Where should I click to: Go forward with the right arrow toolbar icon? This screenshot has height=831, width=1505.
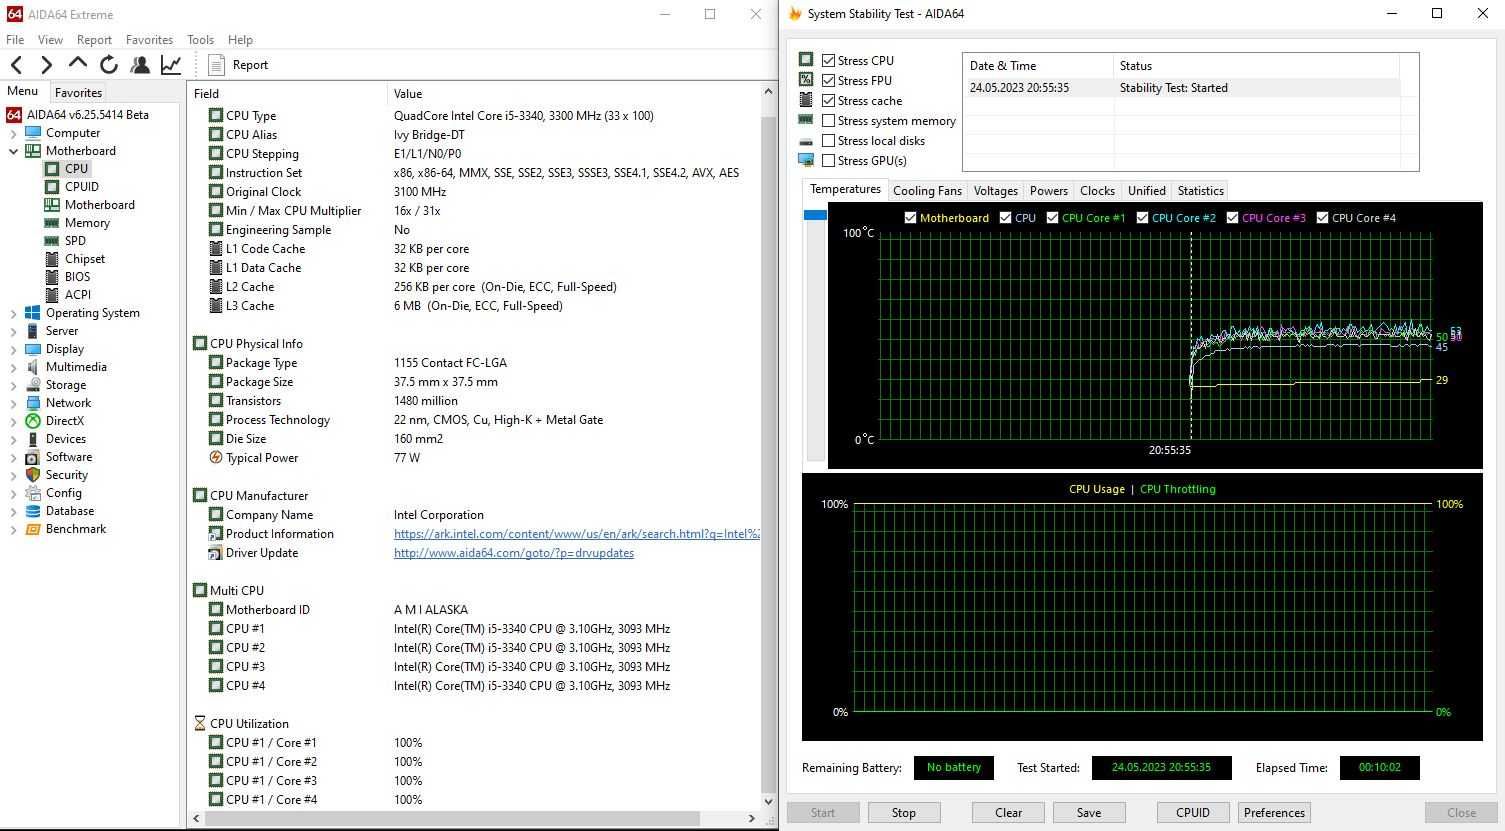[x=46, y=65]
